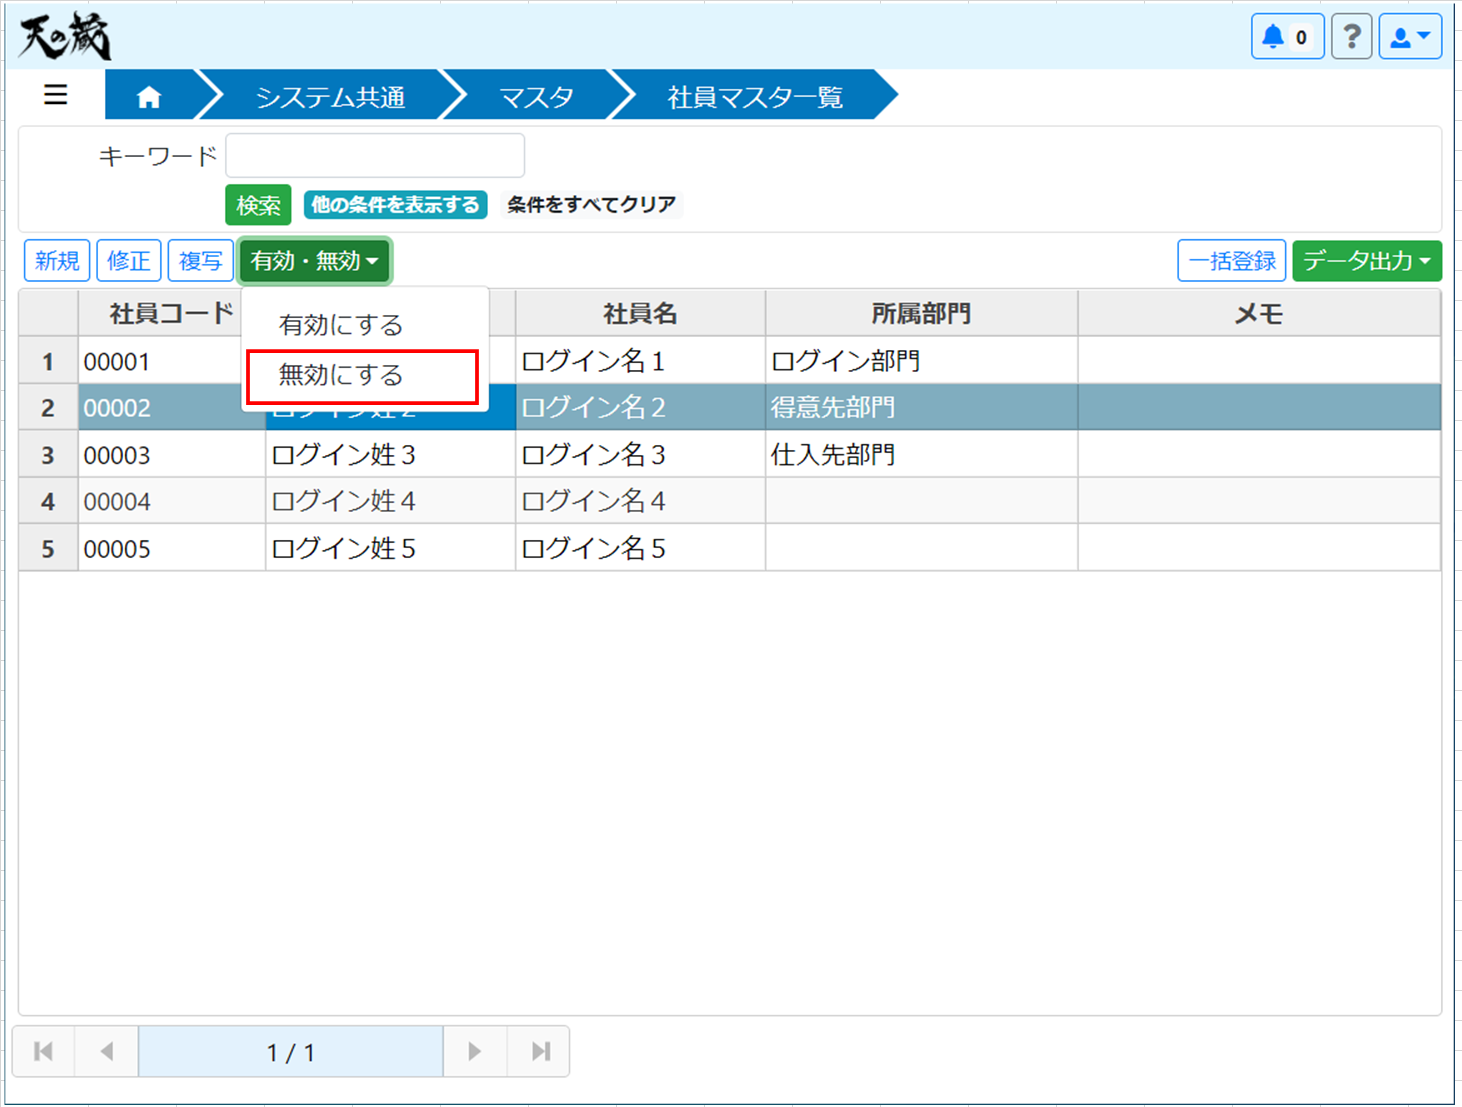This screenshot has width=1462, height=1107.
Task: Jump to first page of list
Action: (x=44, y=1051)
